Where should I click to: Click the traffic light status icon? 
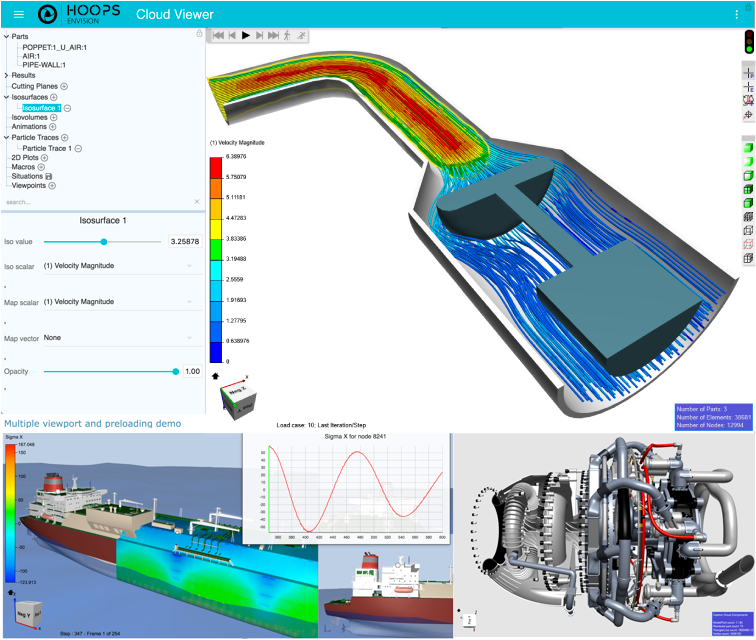tap(748, 42)
